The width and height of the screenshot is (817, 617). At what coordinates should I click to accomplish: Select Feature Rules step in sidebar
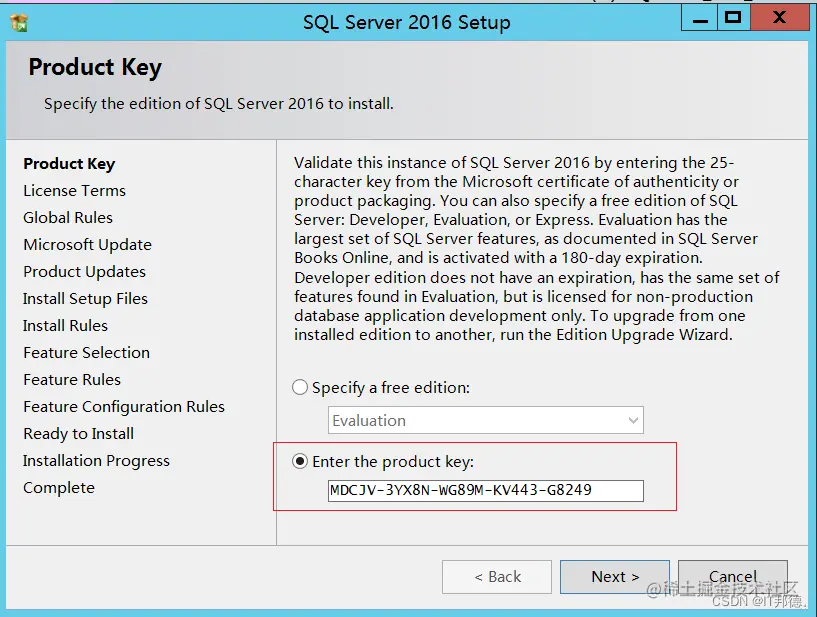pos(72,379)
